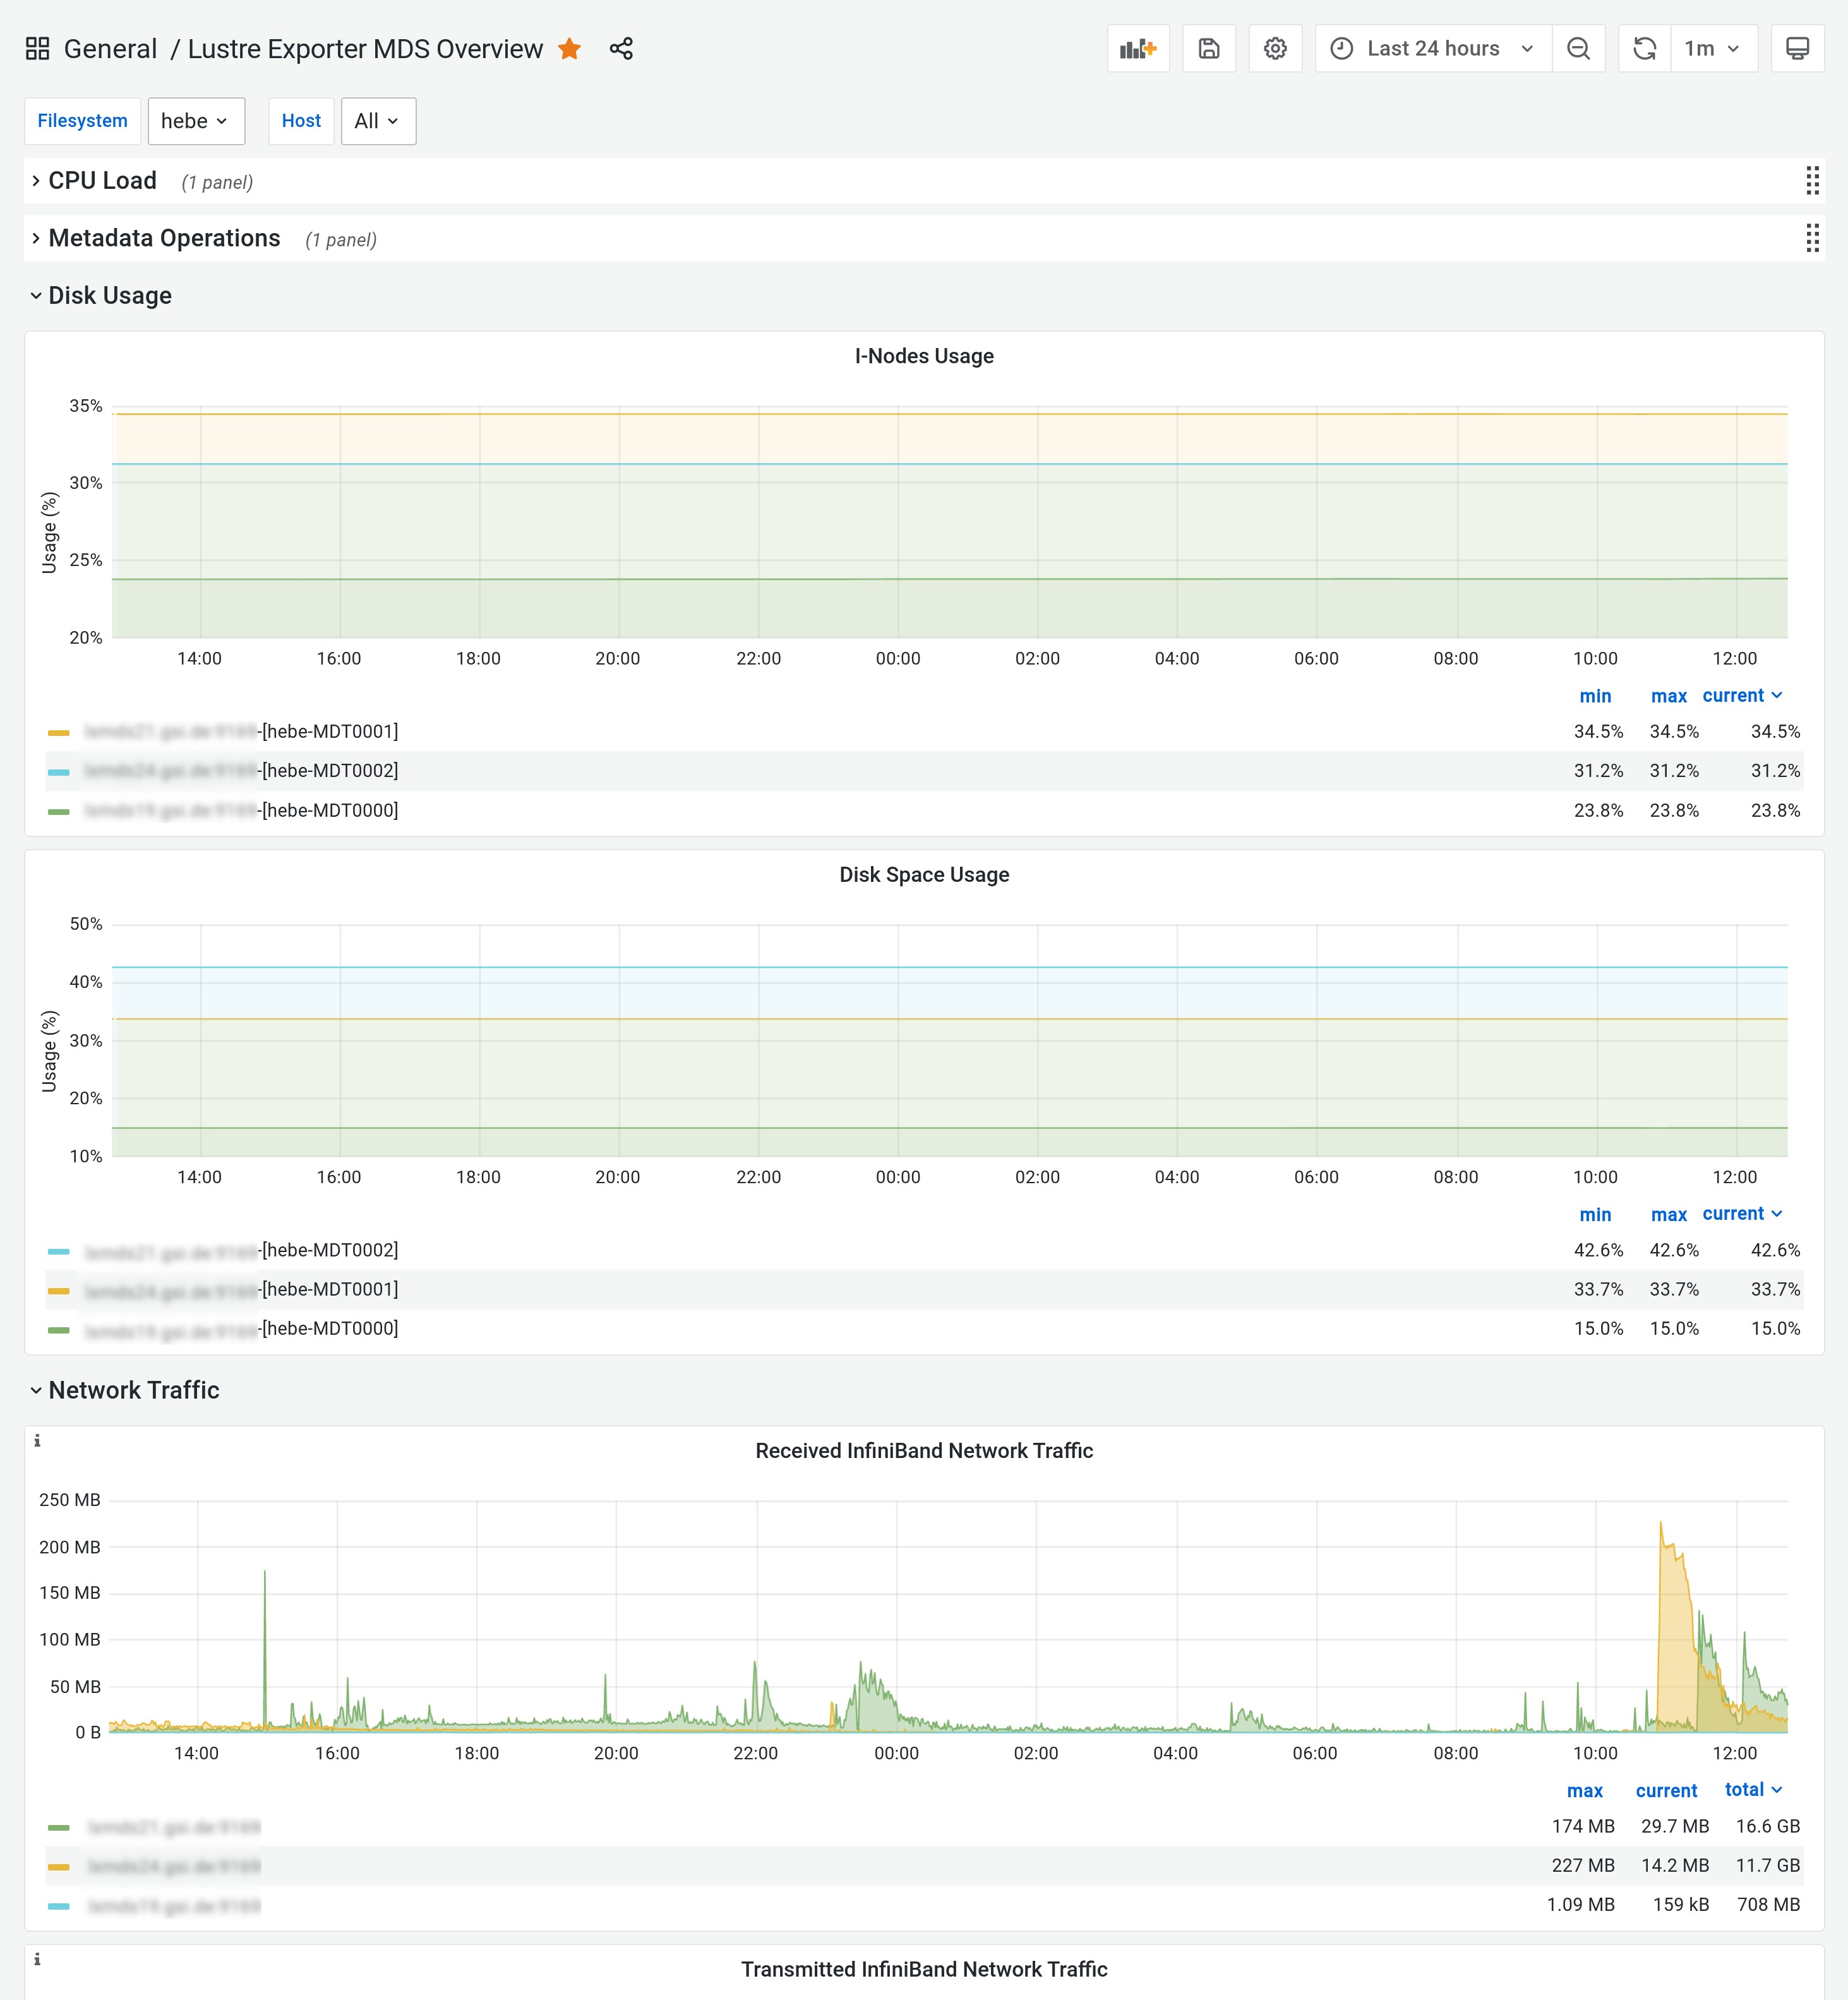Toggle hebe-MDT0001 series in I-Nodes legend
The width and height of the screenshot is (1848, 2000).
(329, 732)
